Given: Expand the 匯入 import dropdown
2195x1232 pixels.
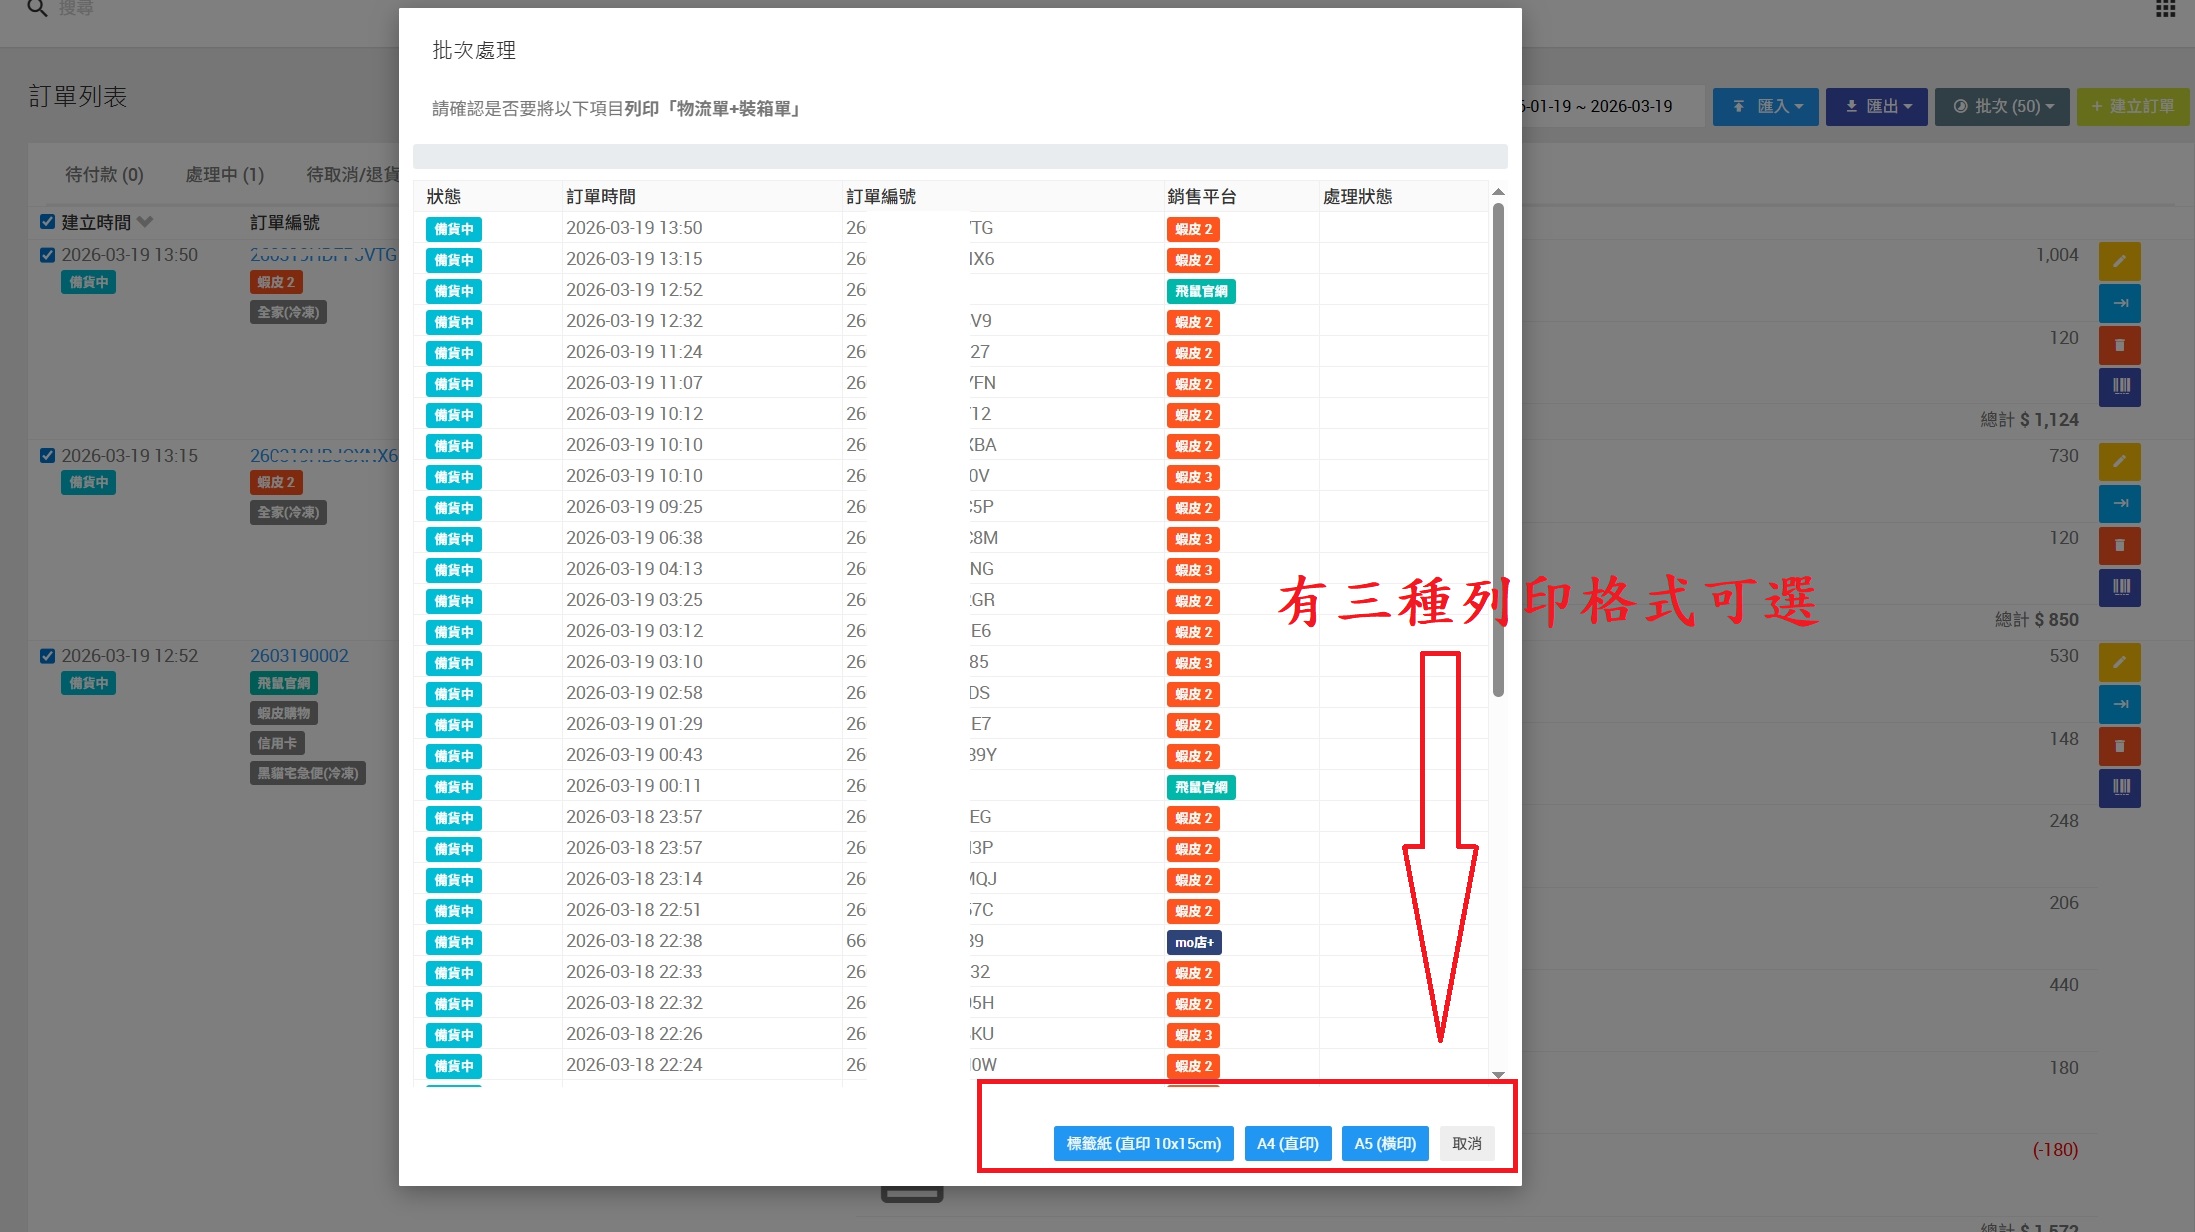Looking at the screenshot, I should click(1767, 107).
